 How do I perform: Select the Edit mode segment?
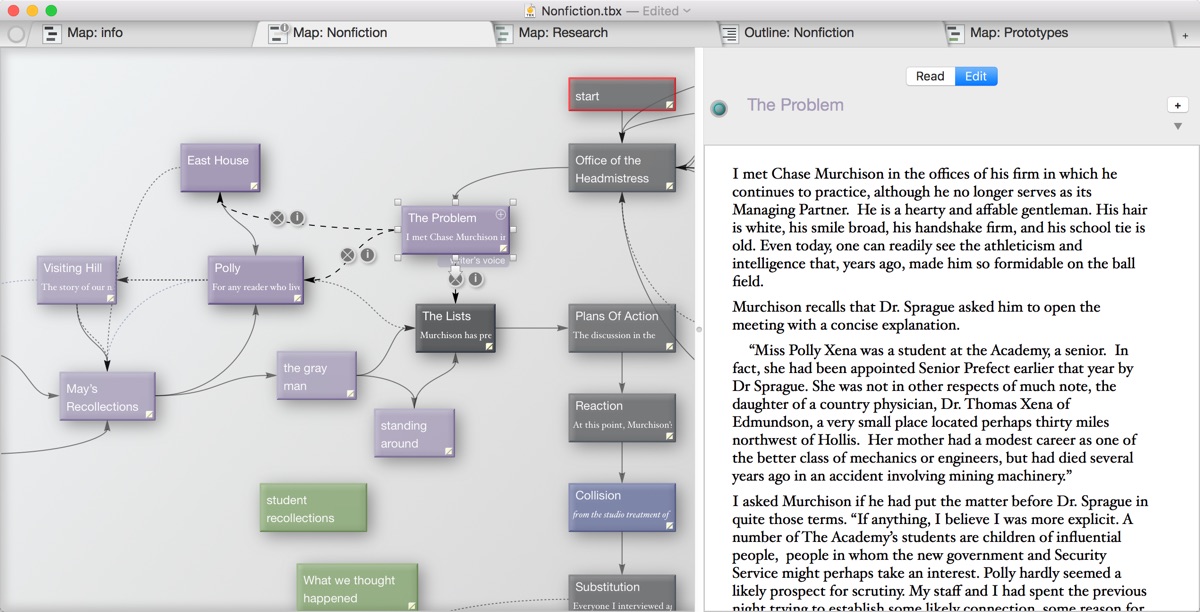(x=976, y=76)
